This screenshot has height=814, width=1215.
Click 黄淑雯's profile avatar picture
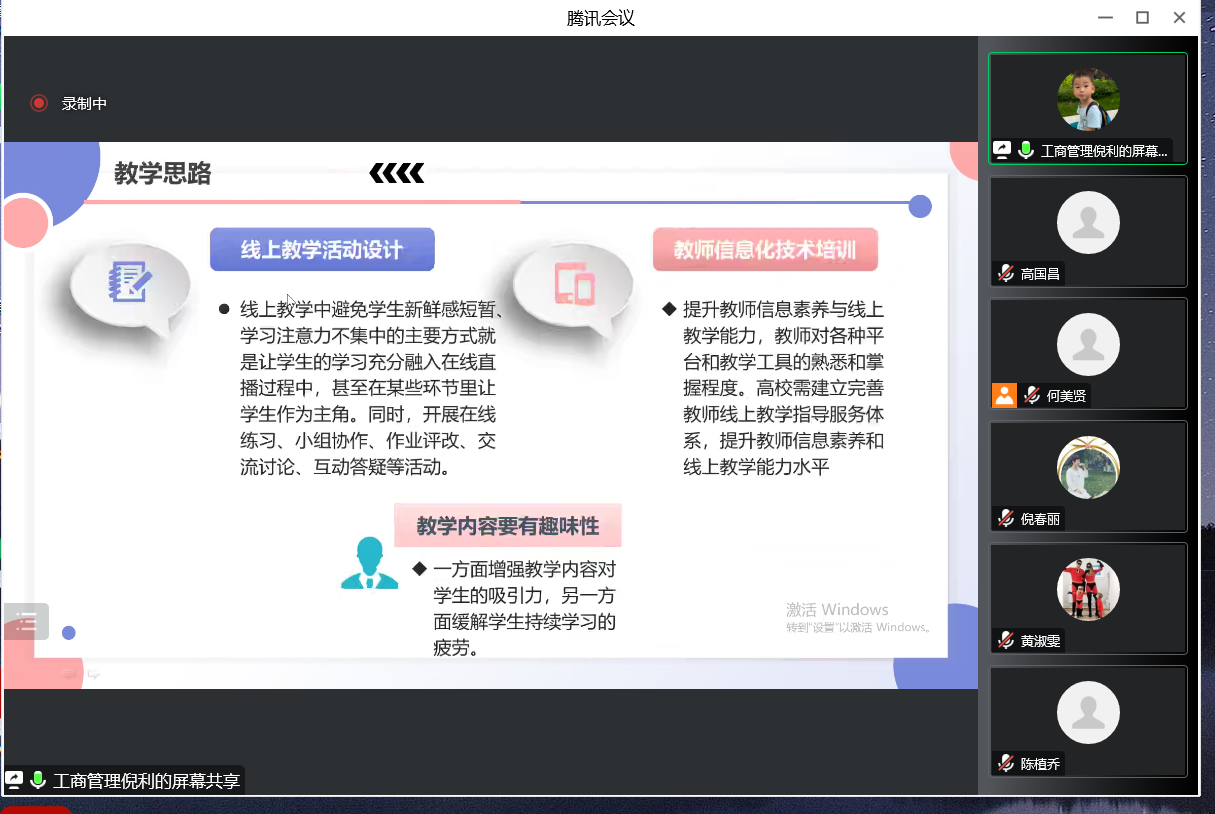1088,589
